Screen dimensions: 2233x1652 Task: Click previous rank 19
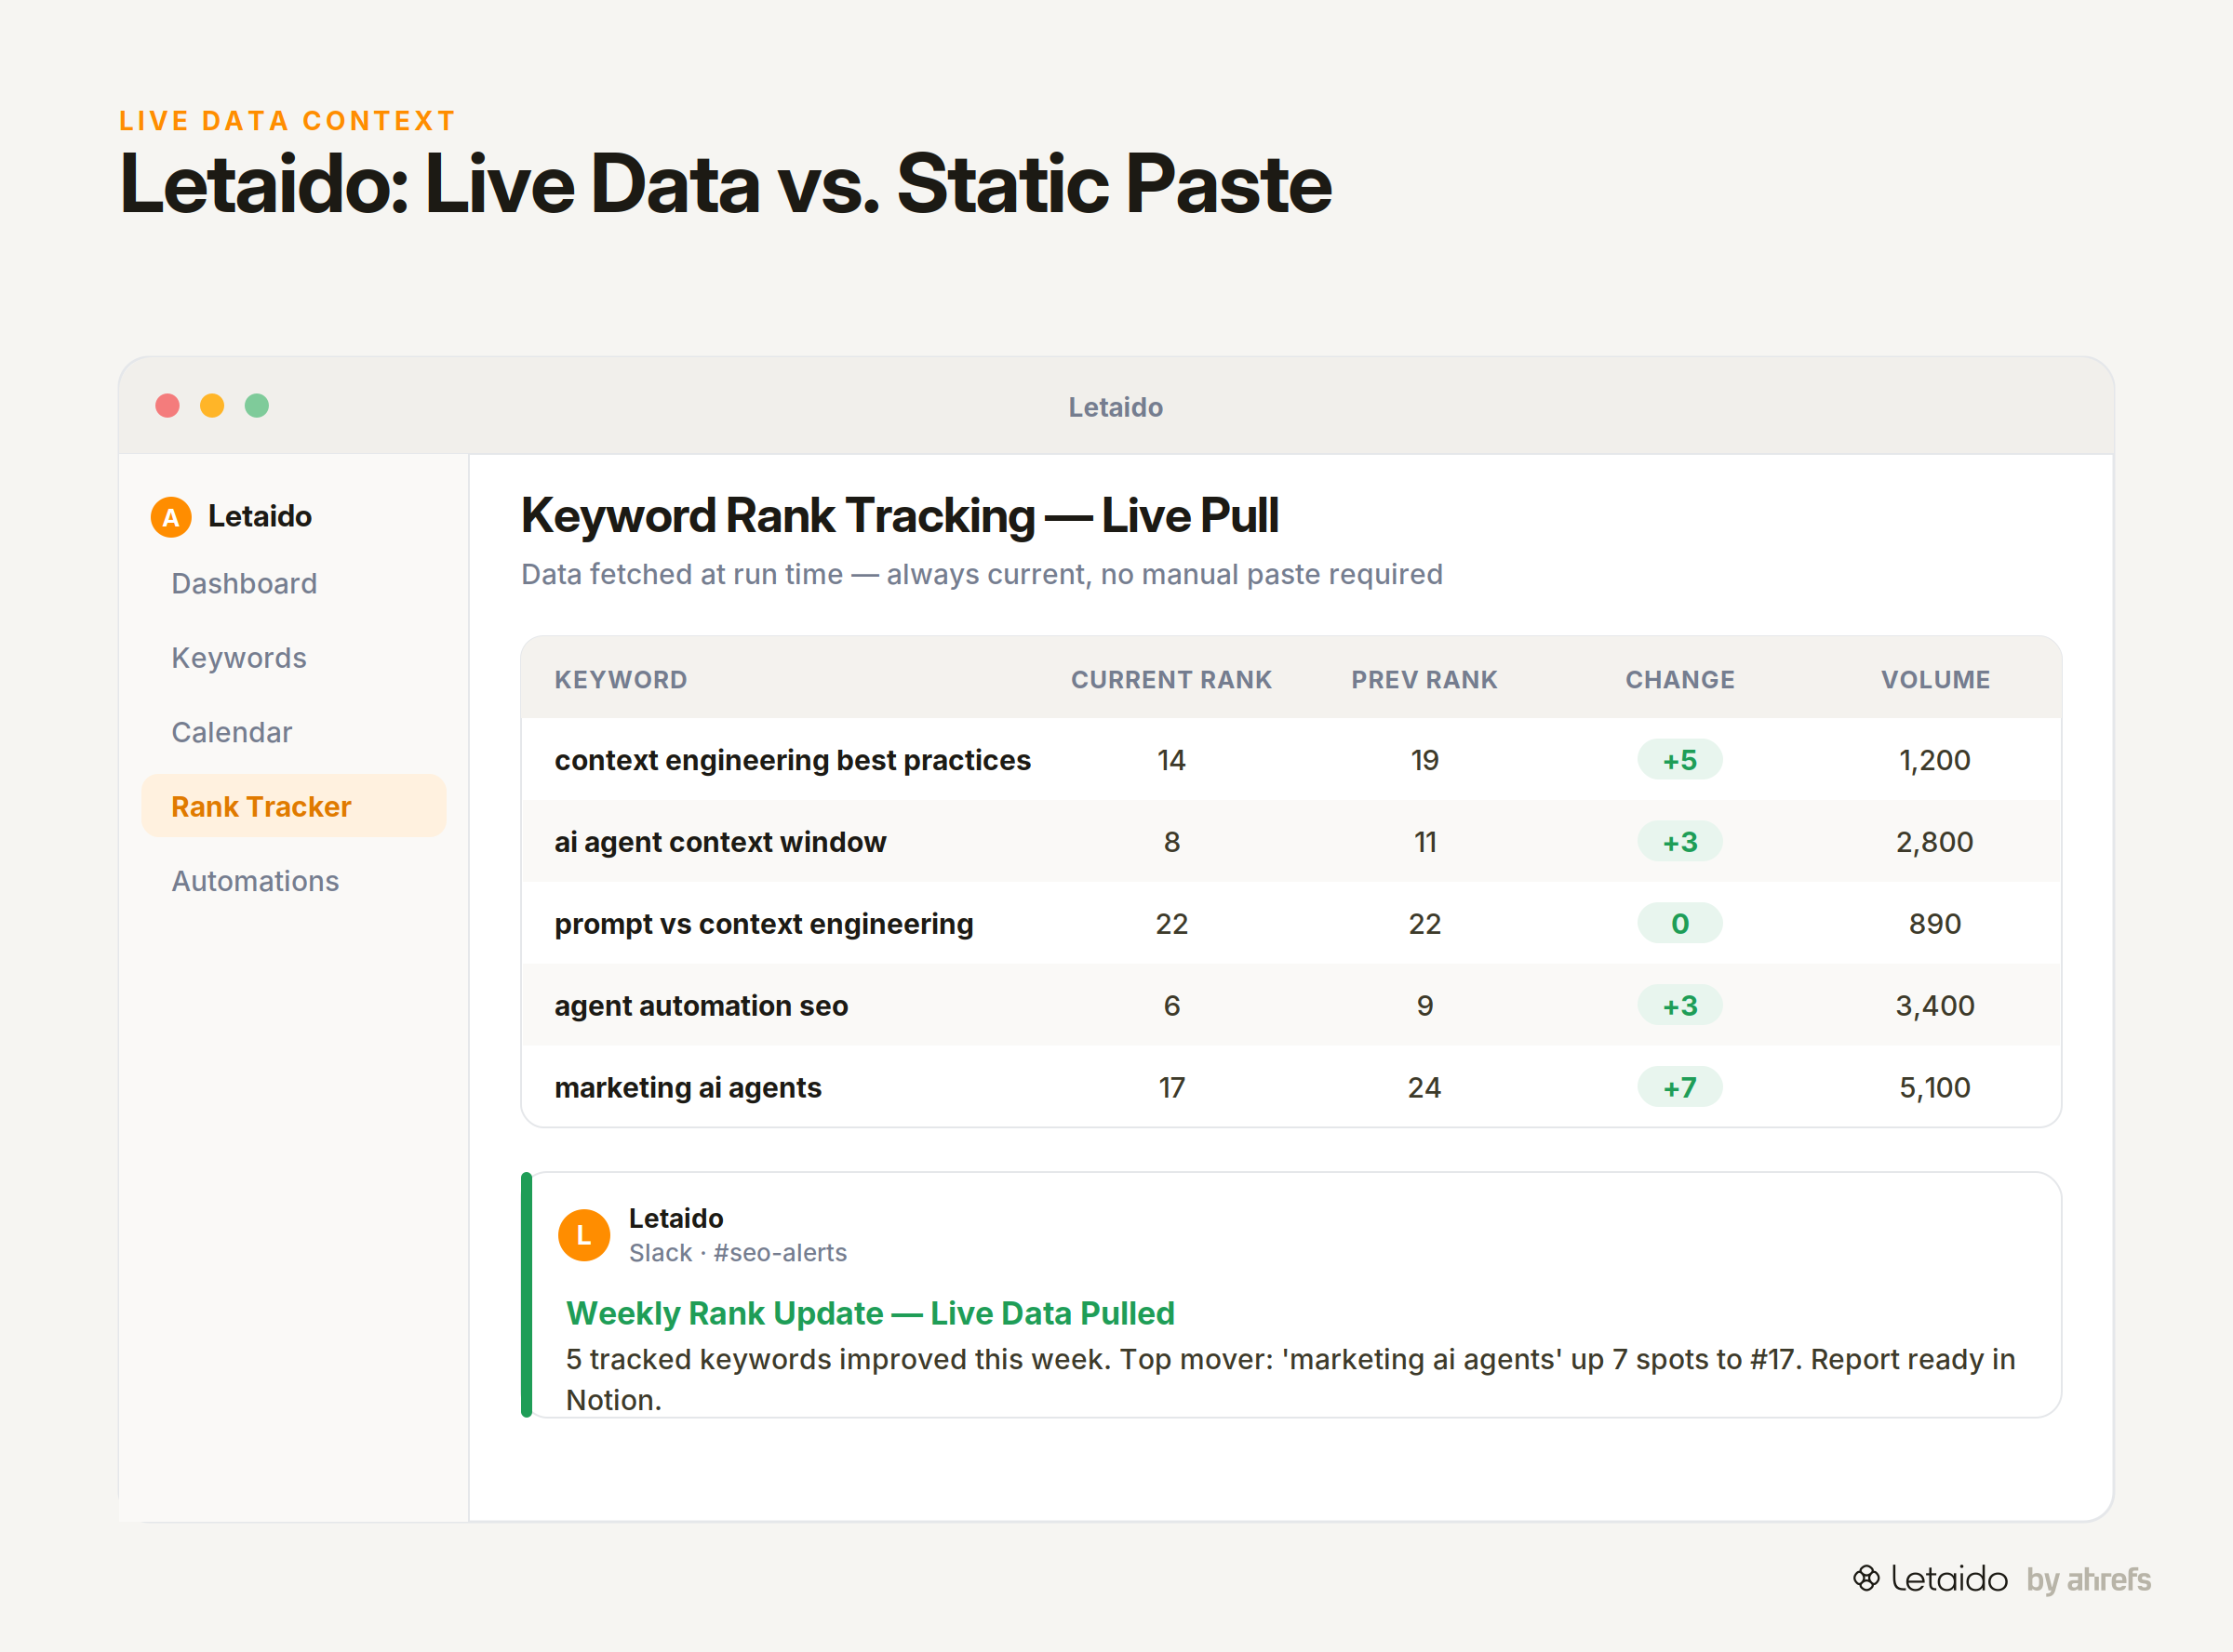click(x=1424, y=760)
